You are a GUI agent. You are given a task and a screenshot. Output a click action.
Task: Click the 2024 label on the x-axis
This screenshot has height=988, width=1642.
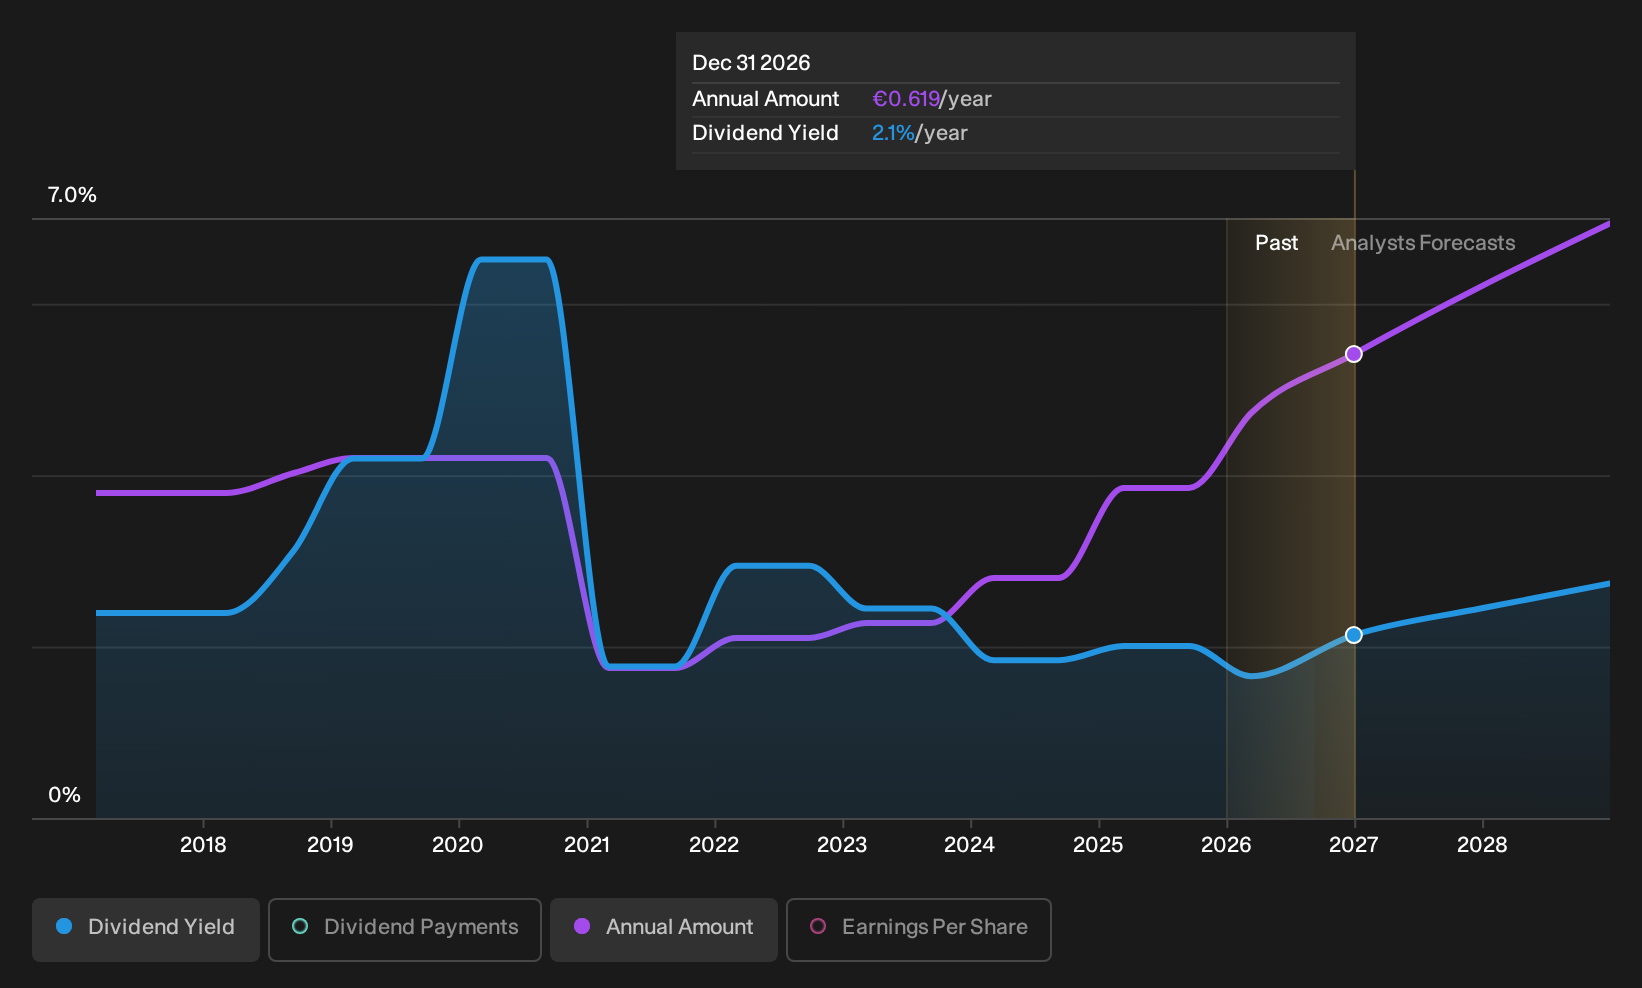pos(970,845)
